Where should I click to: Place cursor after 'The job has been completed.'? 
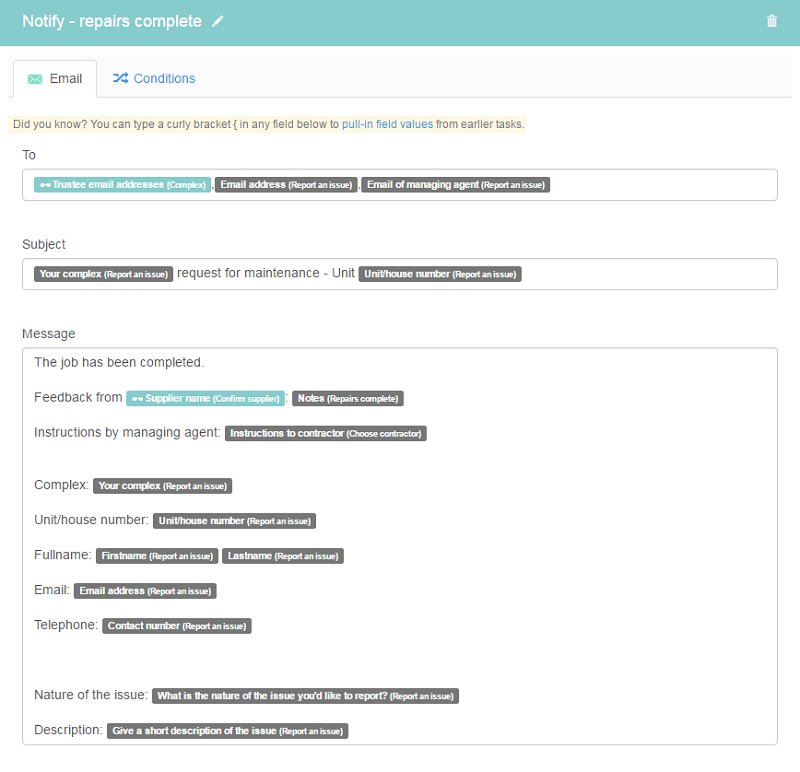pyautogui.click(x=205, y=363)
